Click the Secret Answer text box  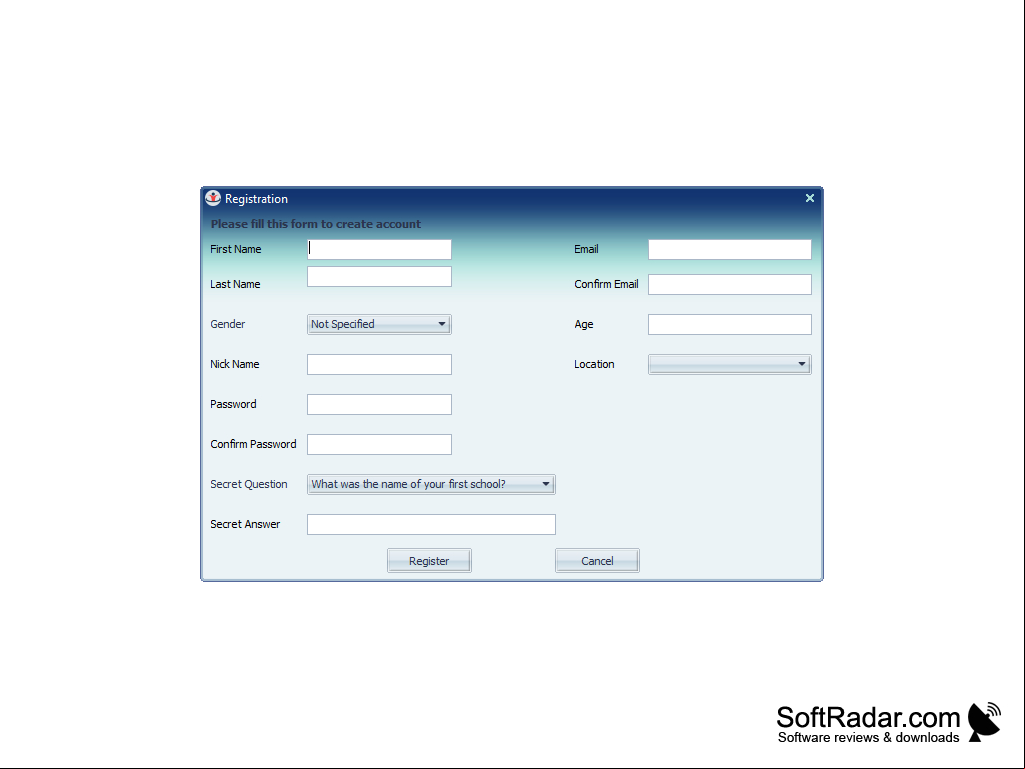[x=431, y=524]
